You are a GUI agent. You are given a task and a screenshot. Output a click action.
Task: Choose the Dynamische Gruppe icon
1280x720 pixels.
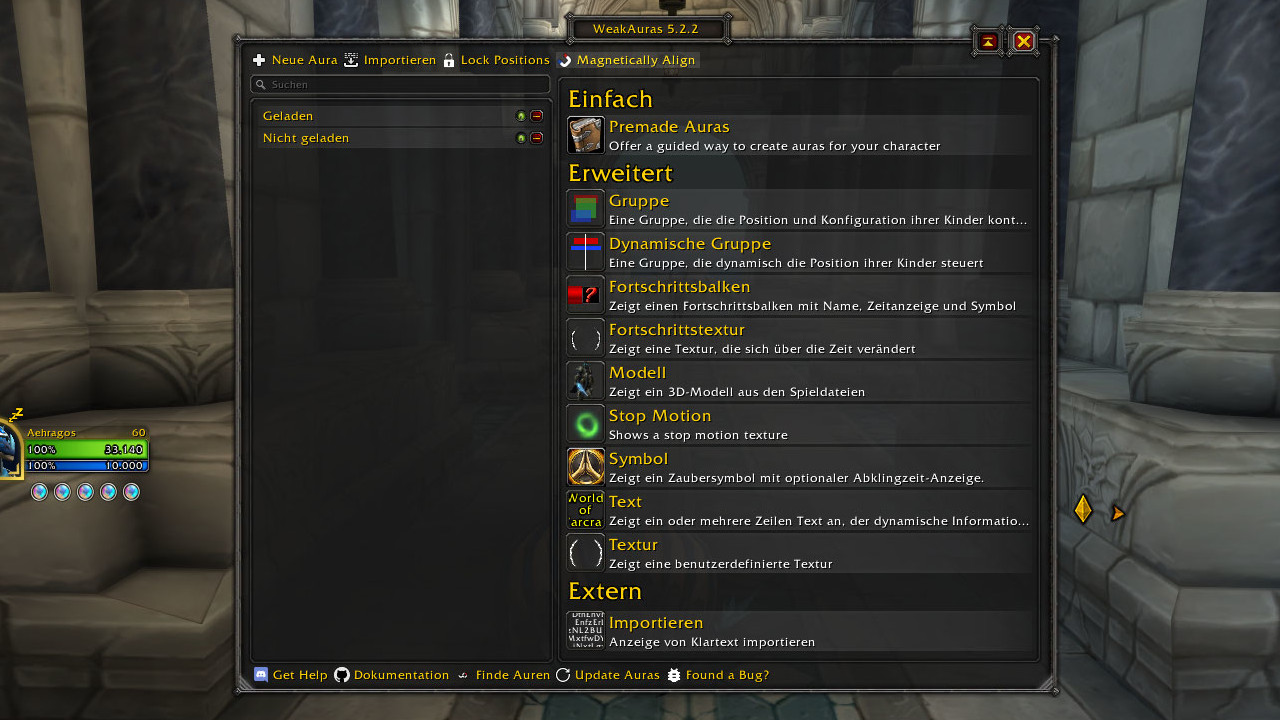(585, 252)
